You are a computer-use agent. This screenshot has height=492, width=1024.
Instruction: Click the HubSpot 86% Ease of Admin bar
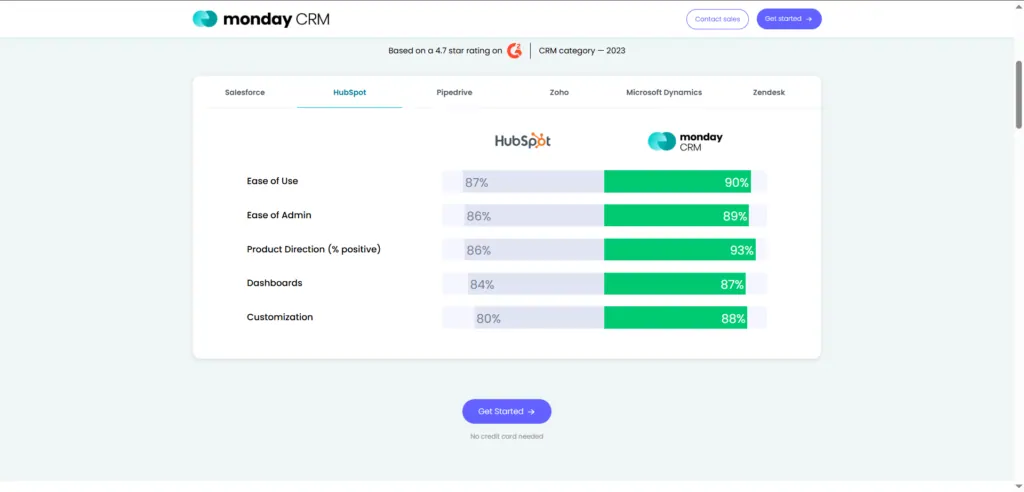click(x=534, y=216)
